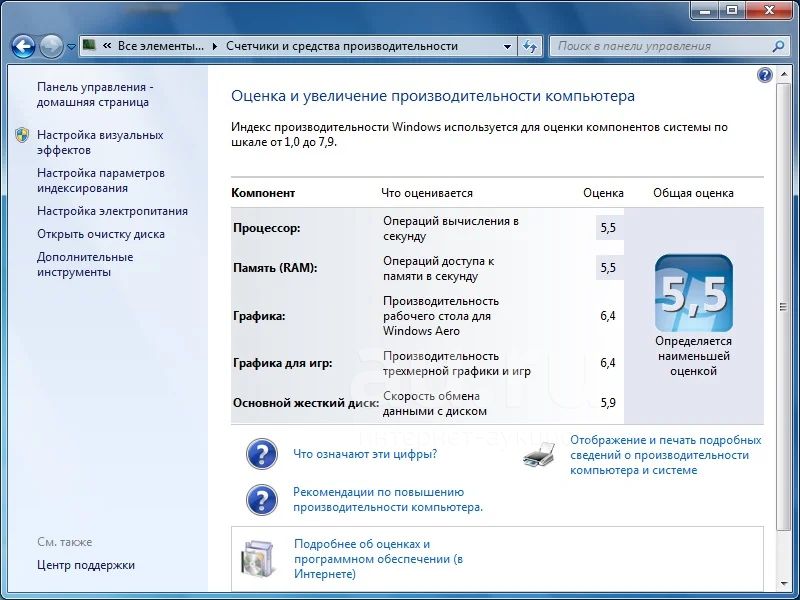Screen dimensions: 800x600
Task: Click the magnifying glass search icon
Action: pyautogui.click(x=778, y=46)
